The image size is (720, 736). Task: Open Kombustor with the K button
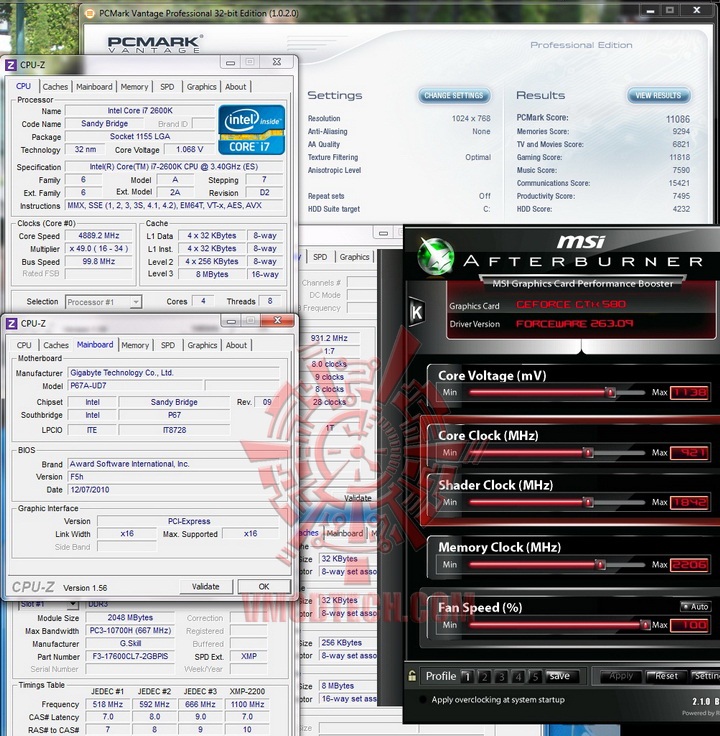416,312
